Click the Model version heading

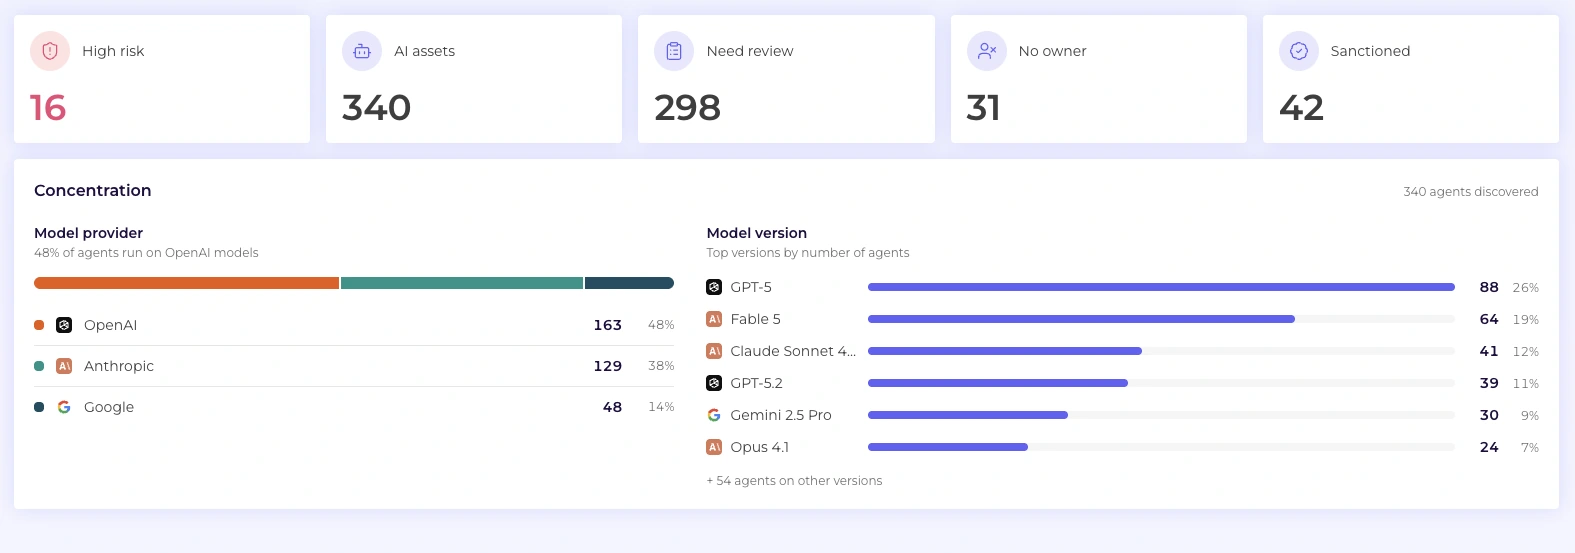(757, 233)
